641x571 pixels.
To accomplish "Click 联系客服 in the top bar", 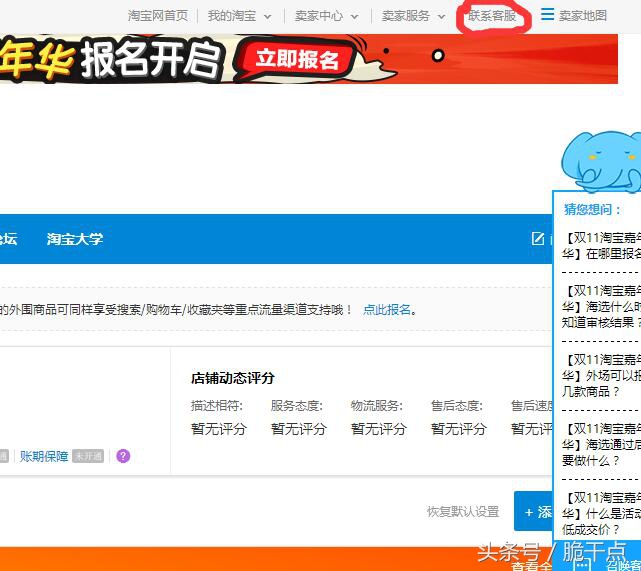I will point(493,16).
